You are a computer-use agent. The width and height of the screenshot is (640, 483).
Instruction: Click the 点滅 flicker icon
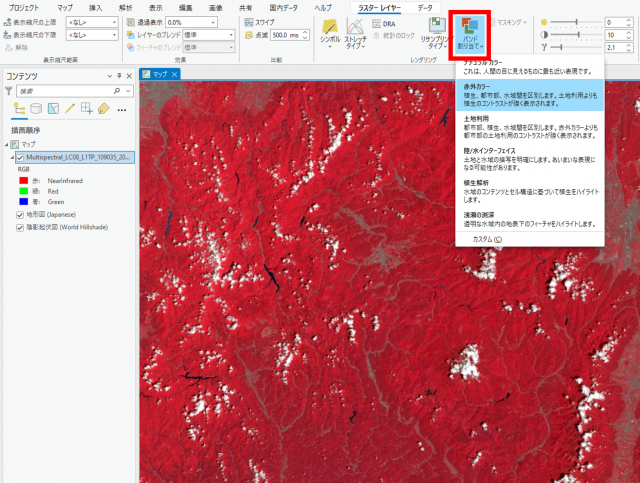pyautogui.click(x=249, y=36)
